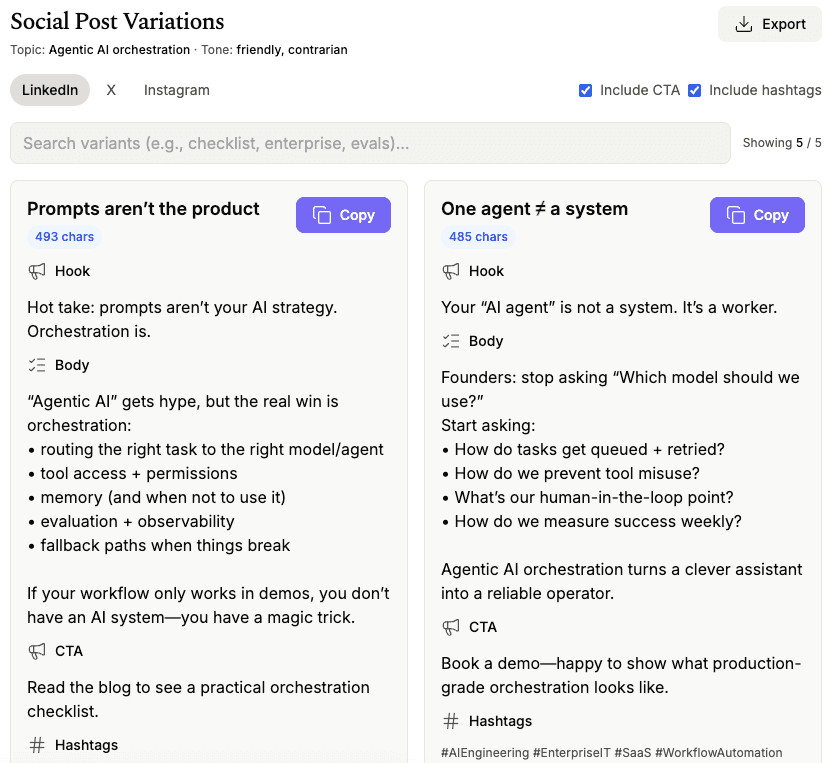Click the 'clever assistant into a reliable operator' paragraph
836x763 pixels.
(x=622, y=581)
